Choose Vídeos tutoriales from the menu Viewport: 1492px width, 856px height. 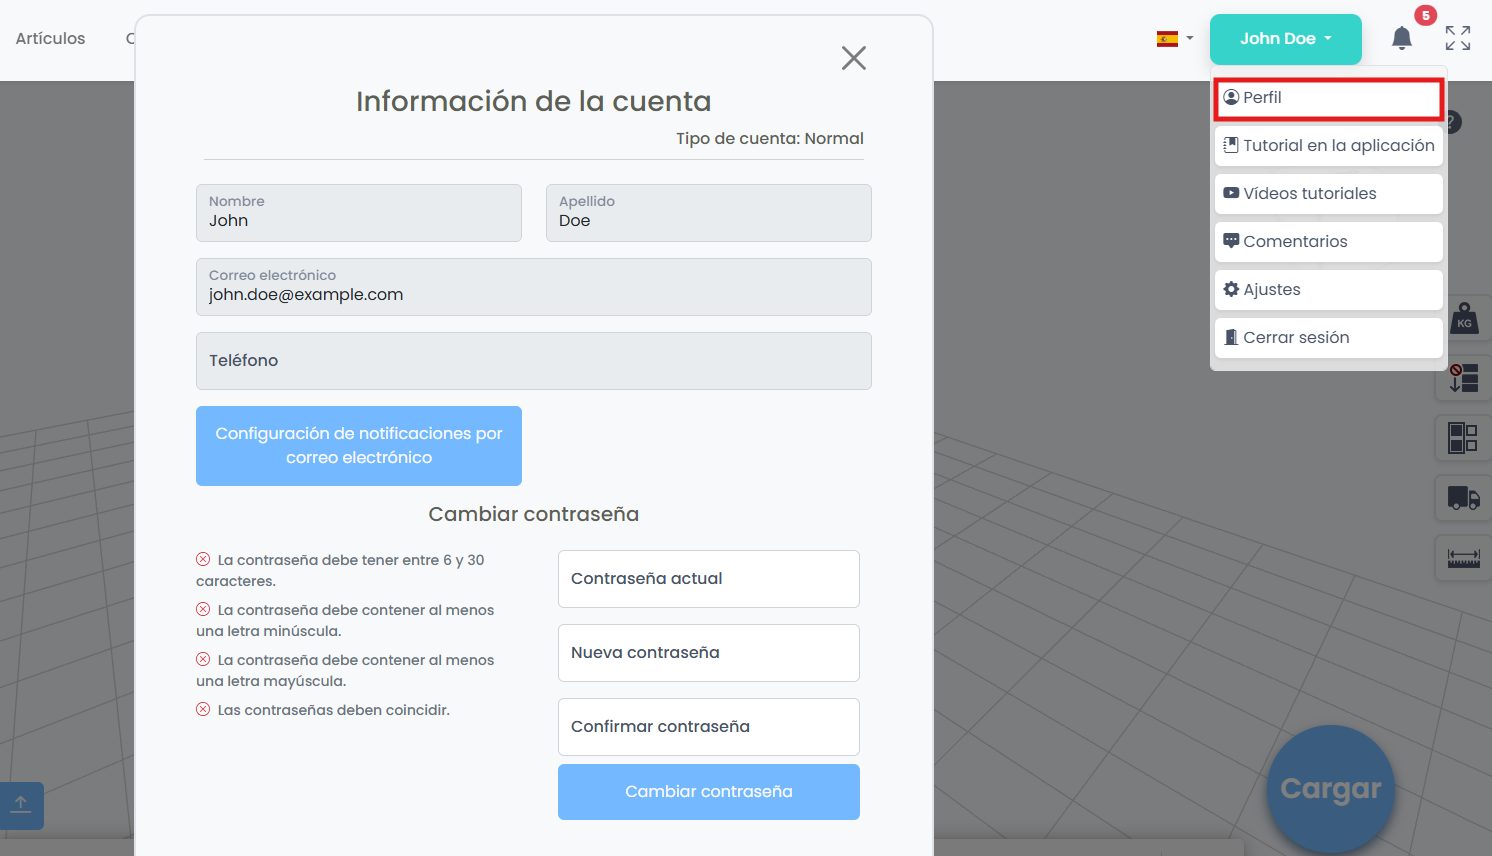1328,194
